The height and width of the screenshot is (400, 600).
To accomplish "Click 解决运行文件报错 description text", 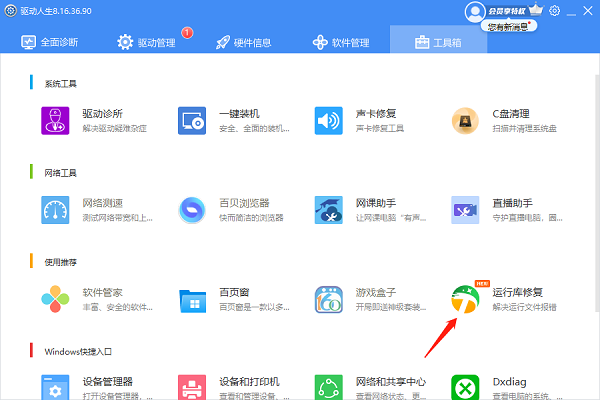I will 524,307.
